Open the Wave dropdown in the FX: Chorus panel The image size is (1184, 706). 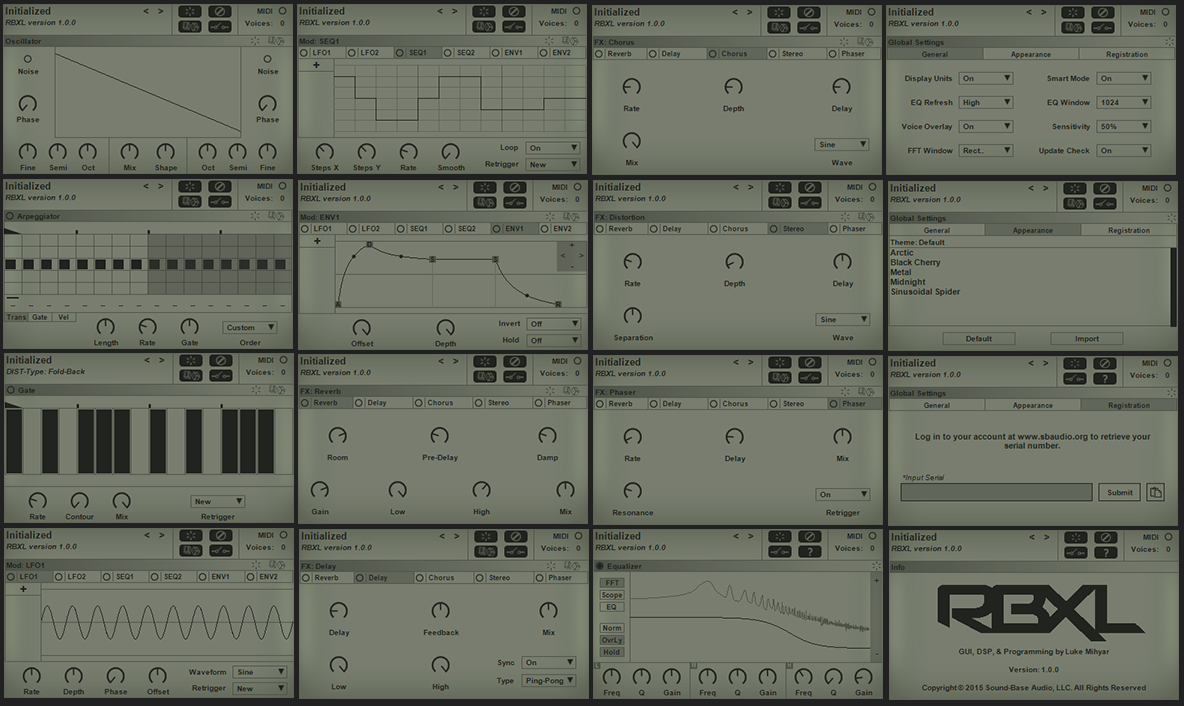(x=842, y=145)
